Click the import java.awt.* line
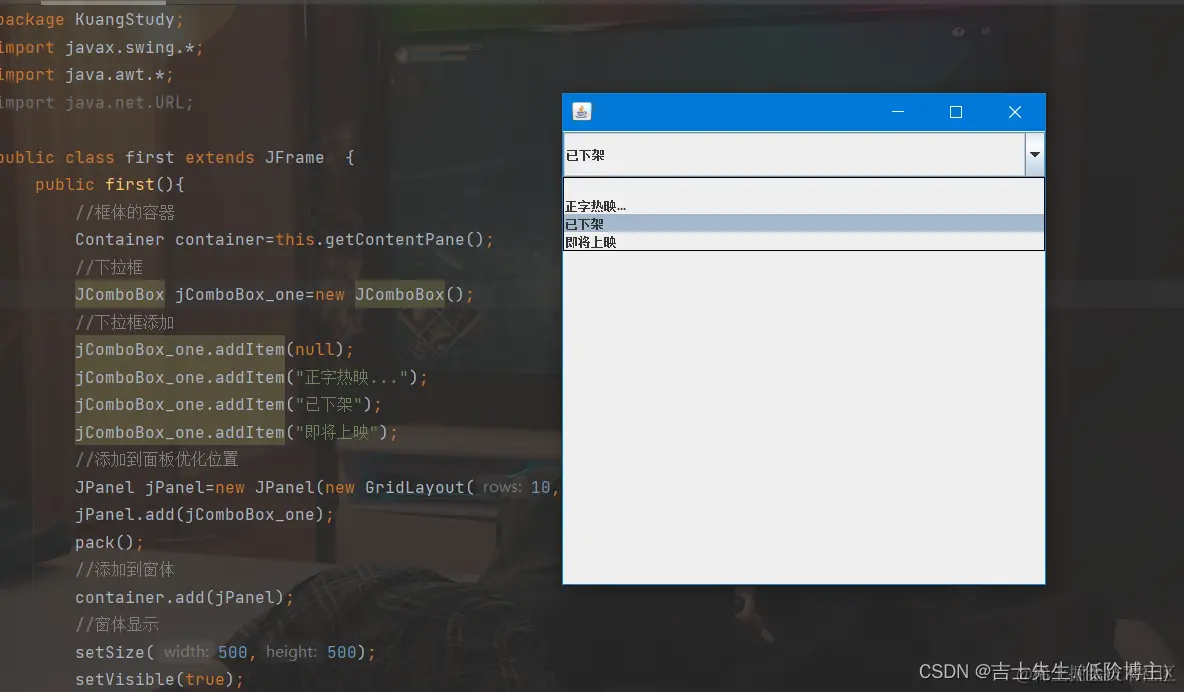 pos(86,75)
